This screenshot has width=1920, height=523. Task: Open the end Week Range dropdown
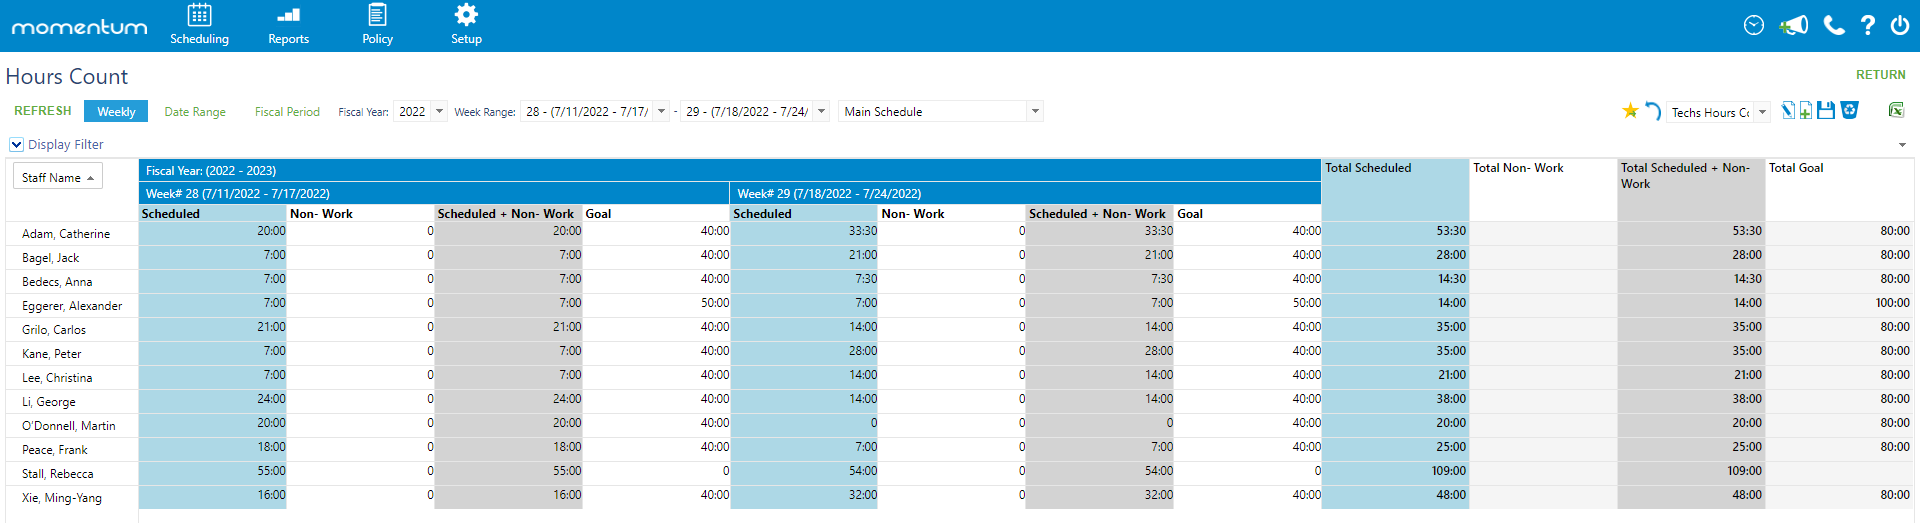point(821,111)
